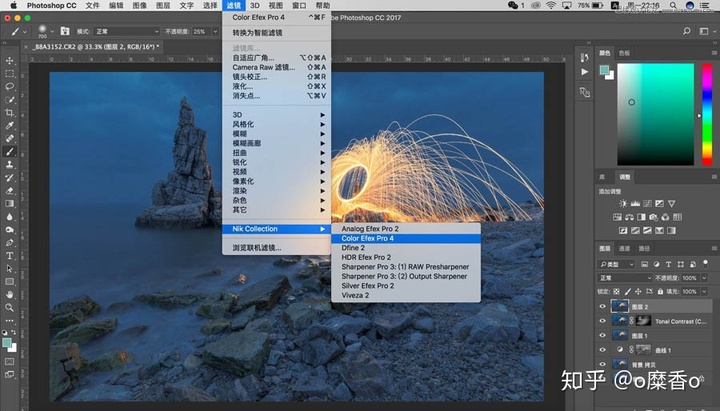Choose 转换为智能滤镜 menu item
Image resolution: width=720 pixels, height=411 pixels.
click(x=276, y=33)
